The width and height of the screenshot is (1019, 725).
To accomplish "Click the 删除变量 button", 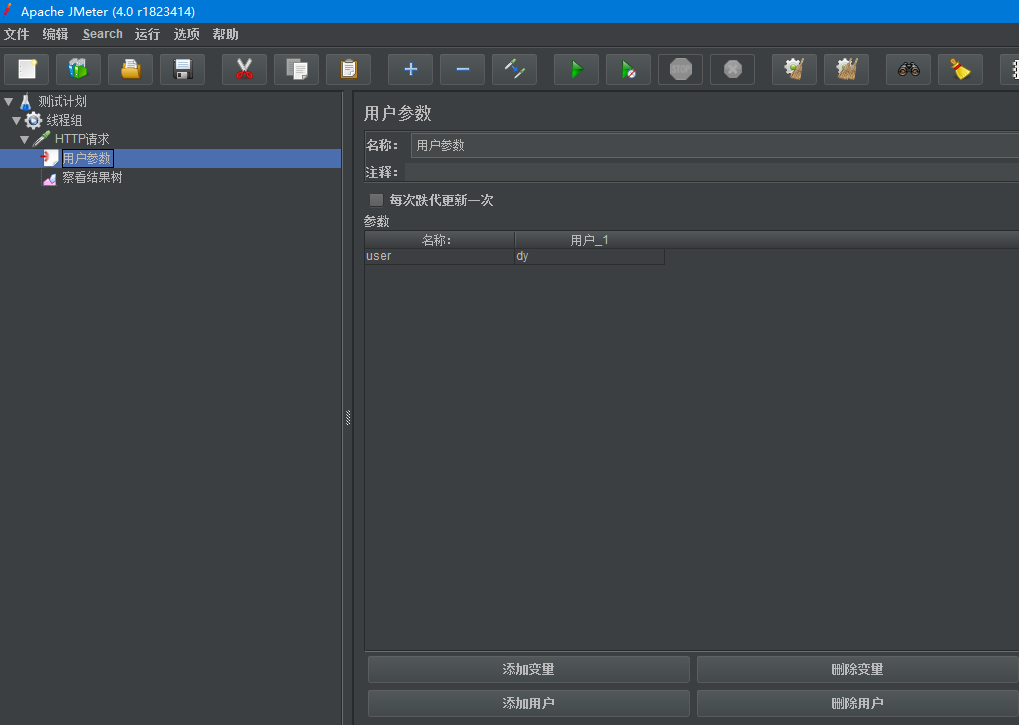I will point(858,669).
